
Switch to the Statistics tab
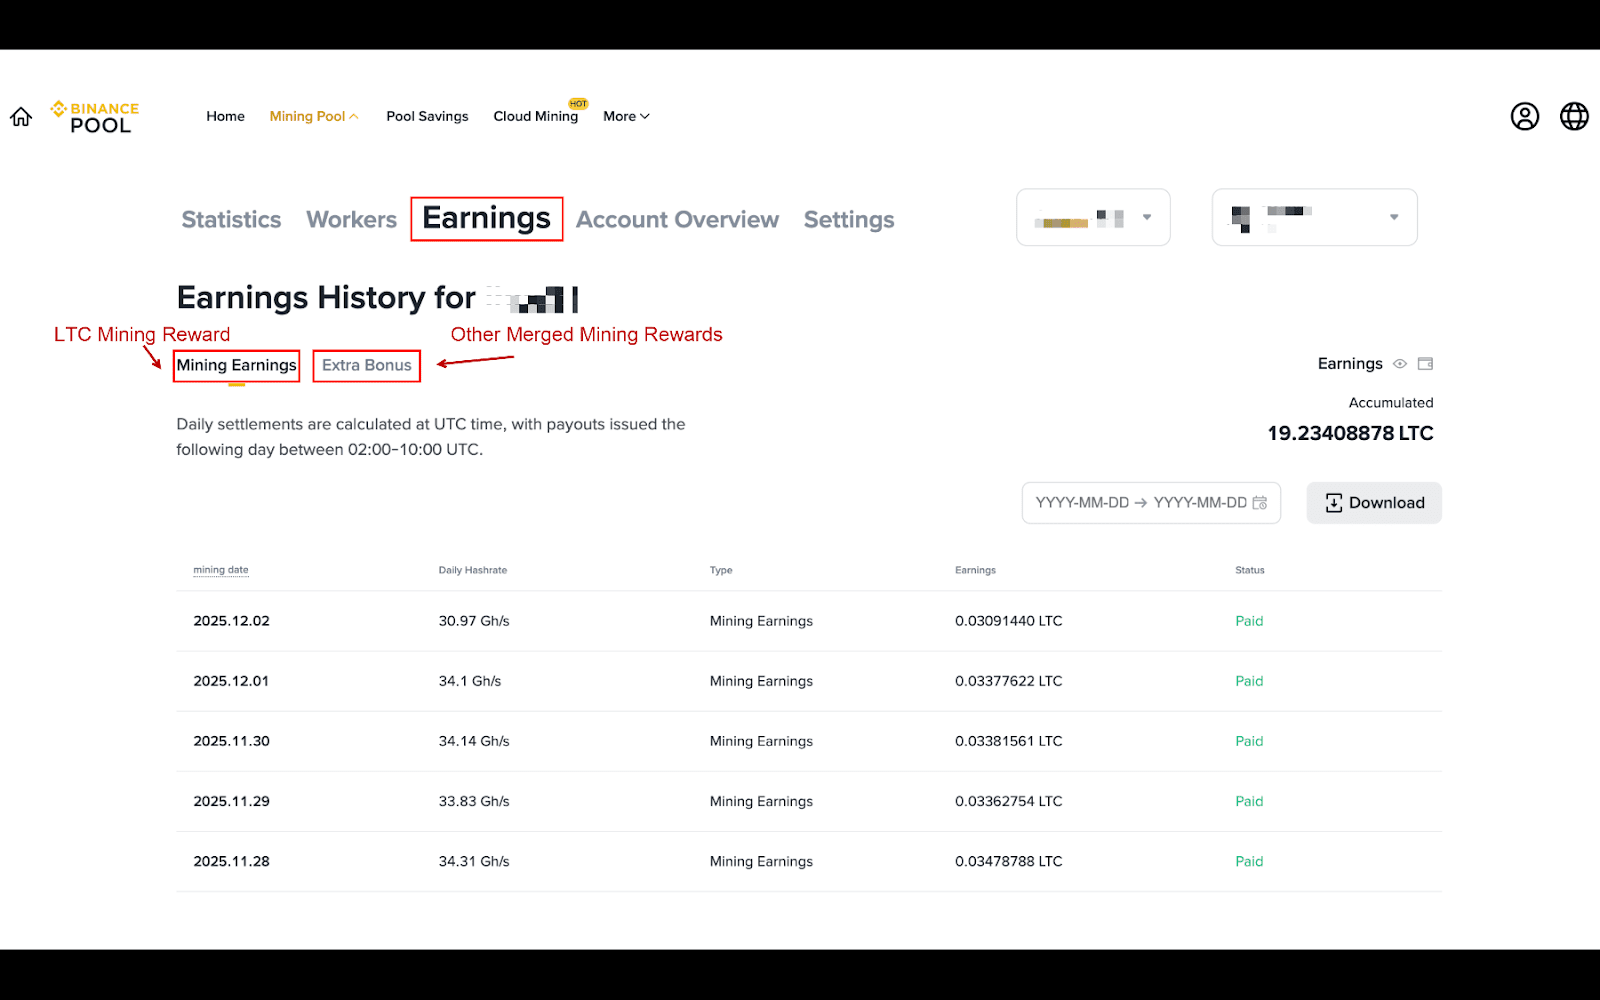[231, 220]
